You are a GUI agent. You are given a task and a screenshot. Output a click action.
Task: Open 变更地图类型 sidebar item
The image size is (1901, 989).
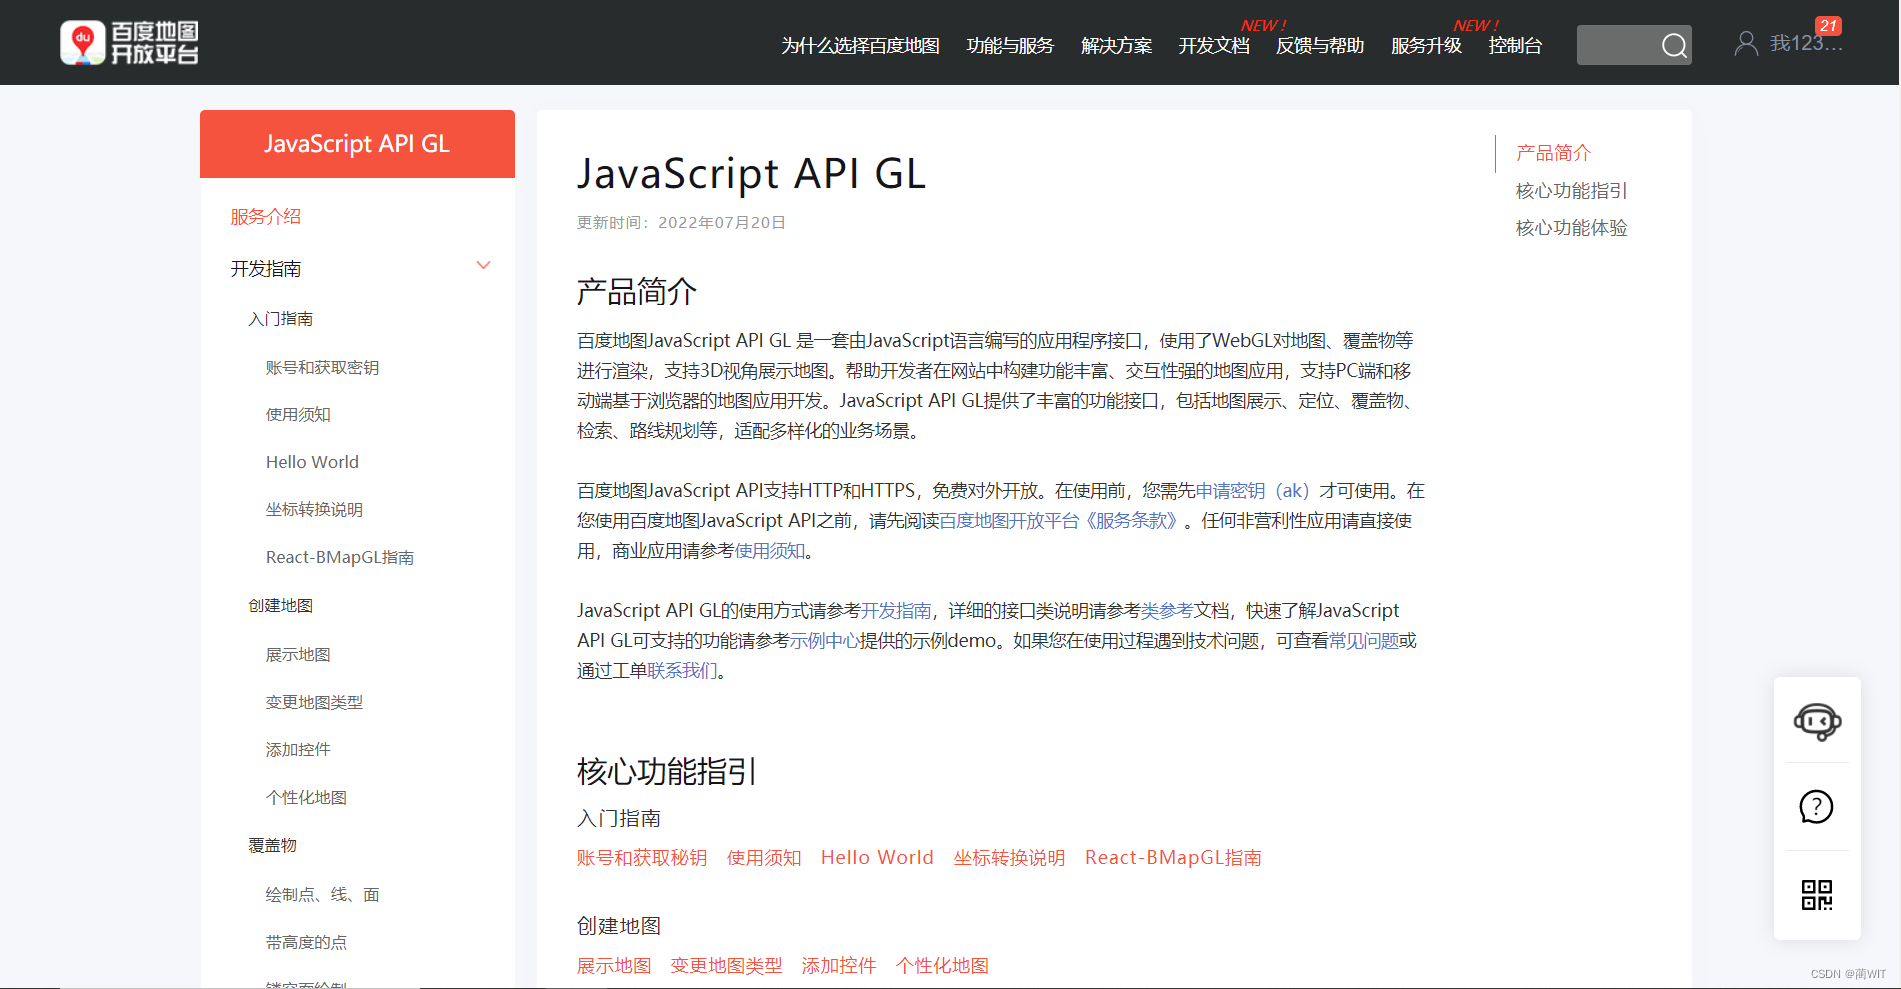point(314,703)
